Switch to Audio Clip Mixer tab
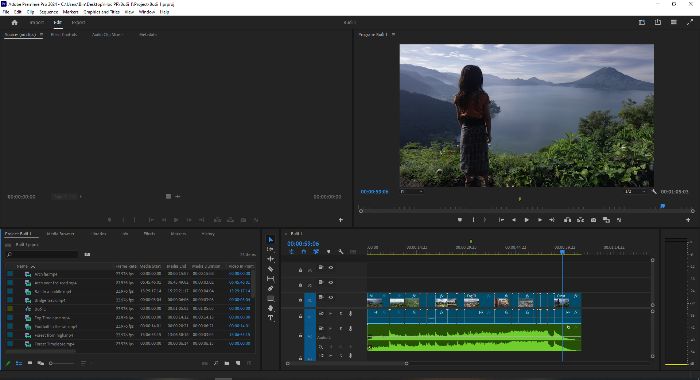The width and height of the screenshot is (700, 380). [x=106, y=34]
